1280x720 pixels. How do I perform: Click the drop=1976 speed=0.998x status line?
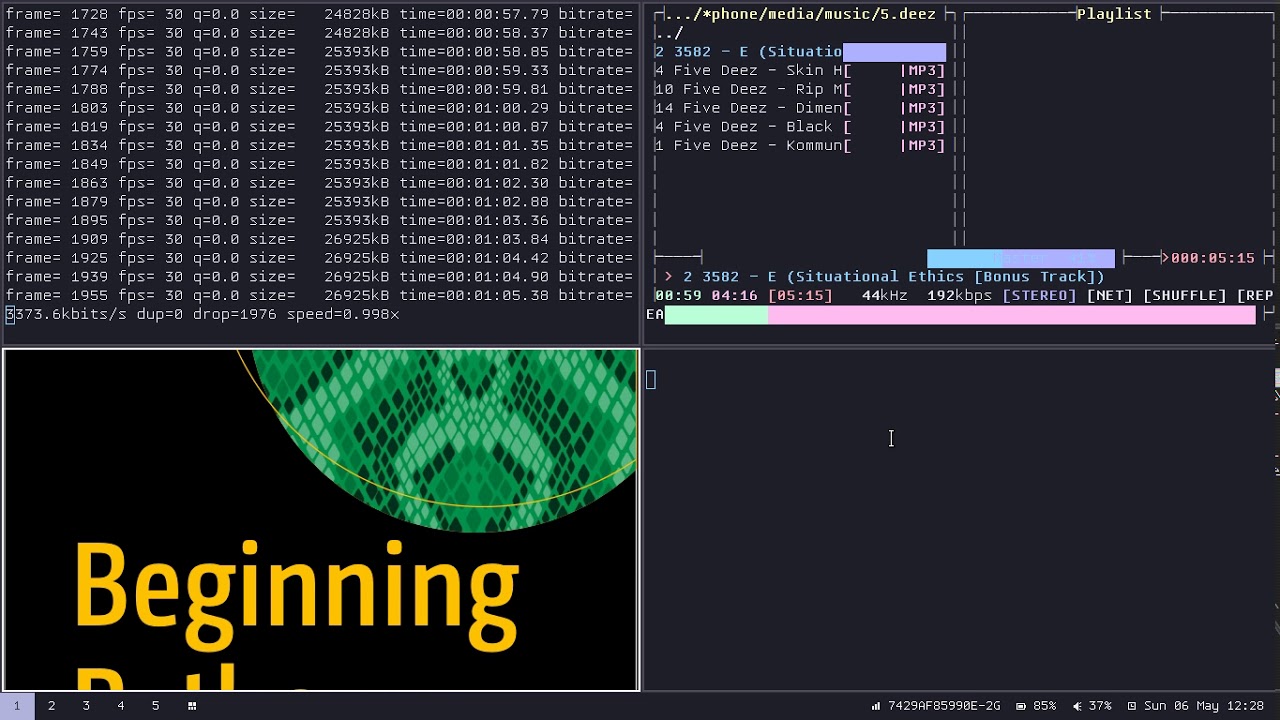tap(203, 315)
